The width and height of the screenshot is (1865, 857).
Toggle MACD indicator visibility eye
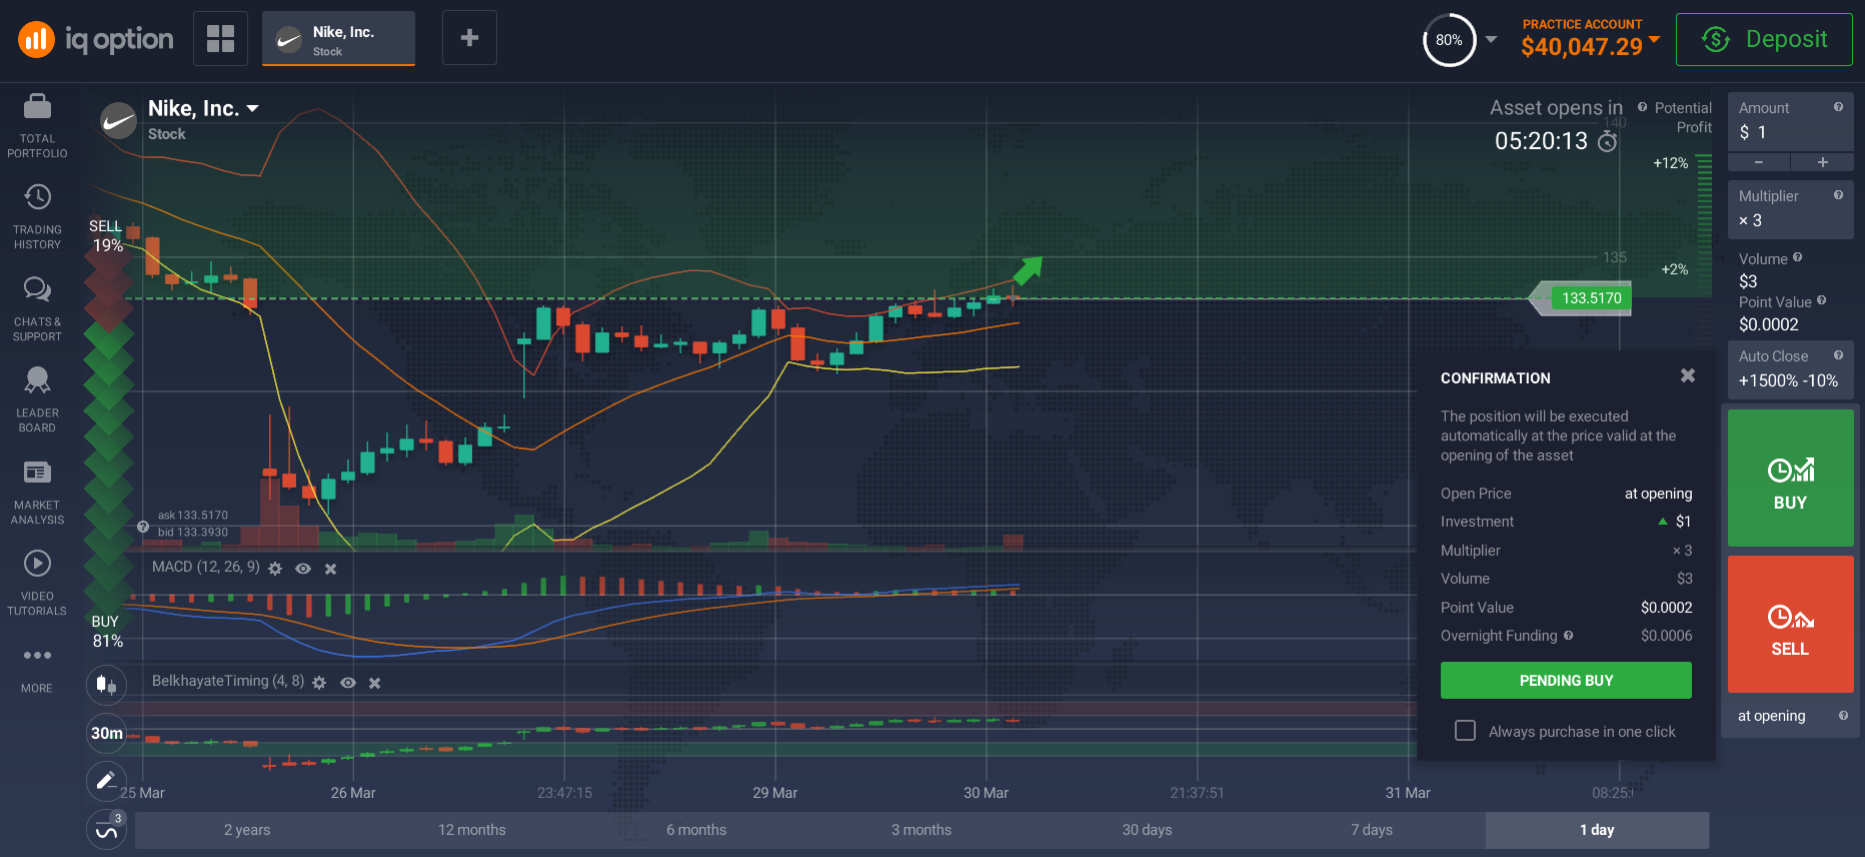303,569
